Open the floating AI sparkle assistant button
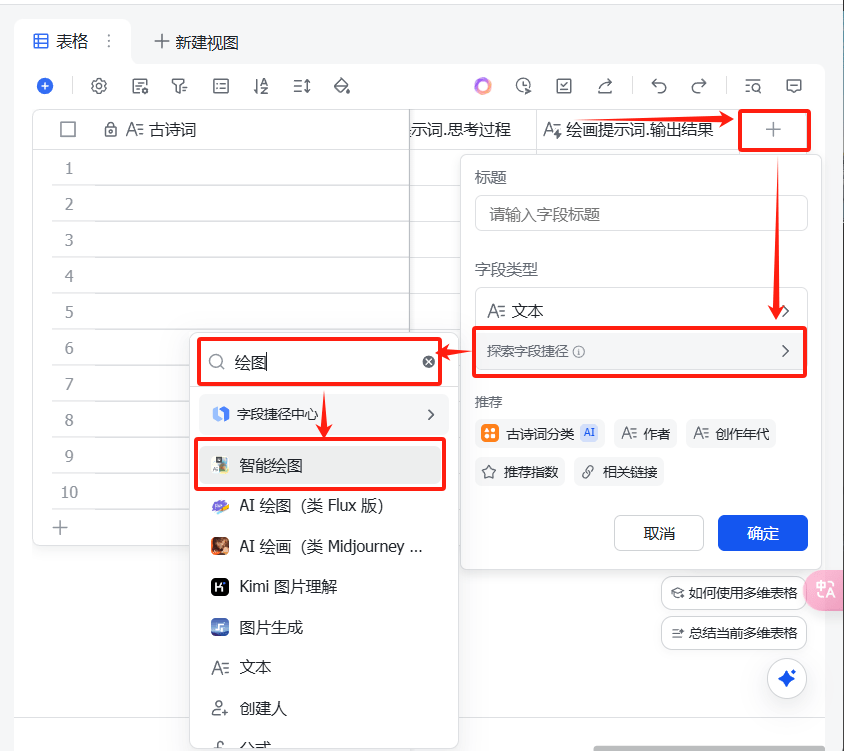The height and width of the screenshot is (751, 844). (x=786, y=678)
